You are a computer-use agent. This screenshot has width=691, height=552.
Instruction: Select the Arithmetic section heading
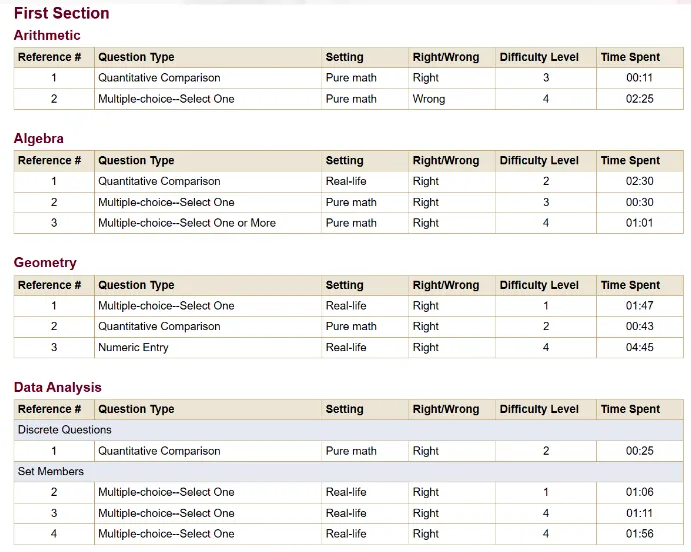47,36
